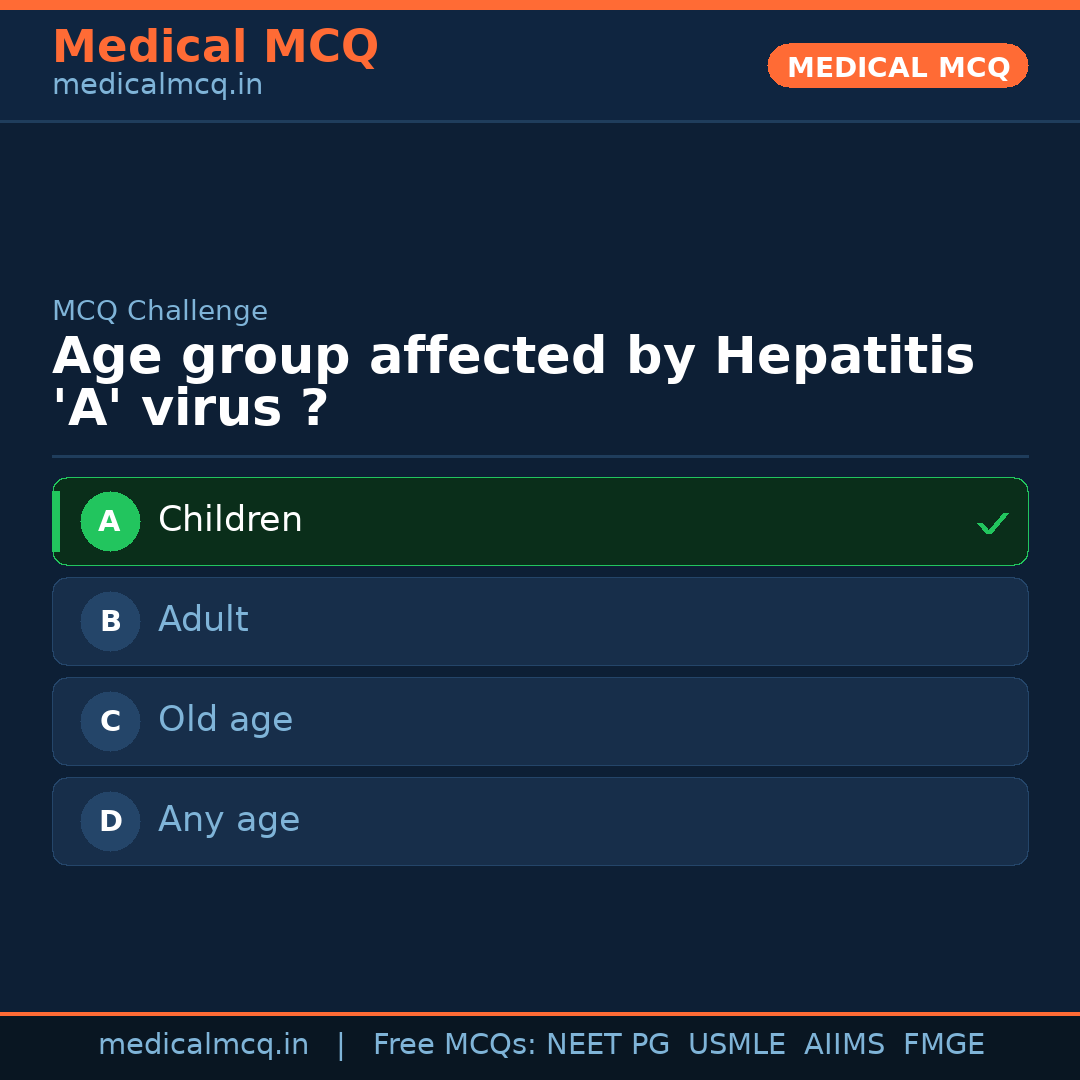Open the medicalmcq.in link in footer

pos(203,1045)
